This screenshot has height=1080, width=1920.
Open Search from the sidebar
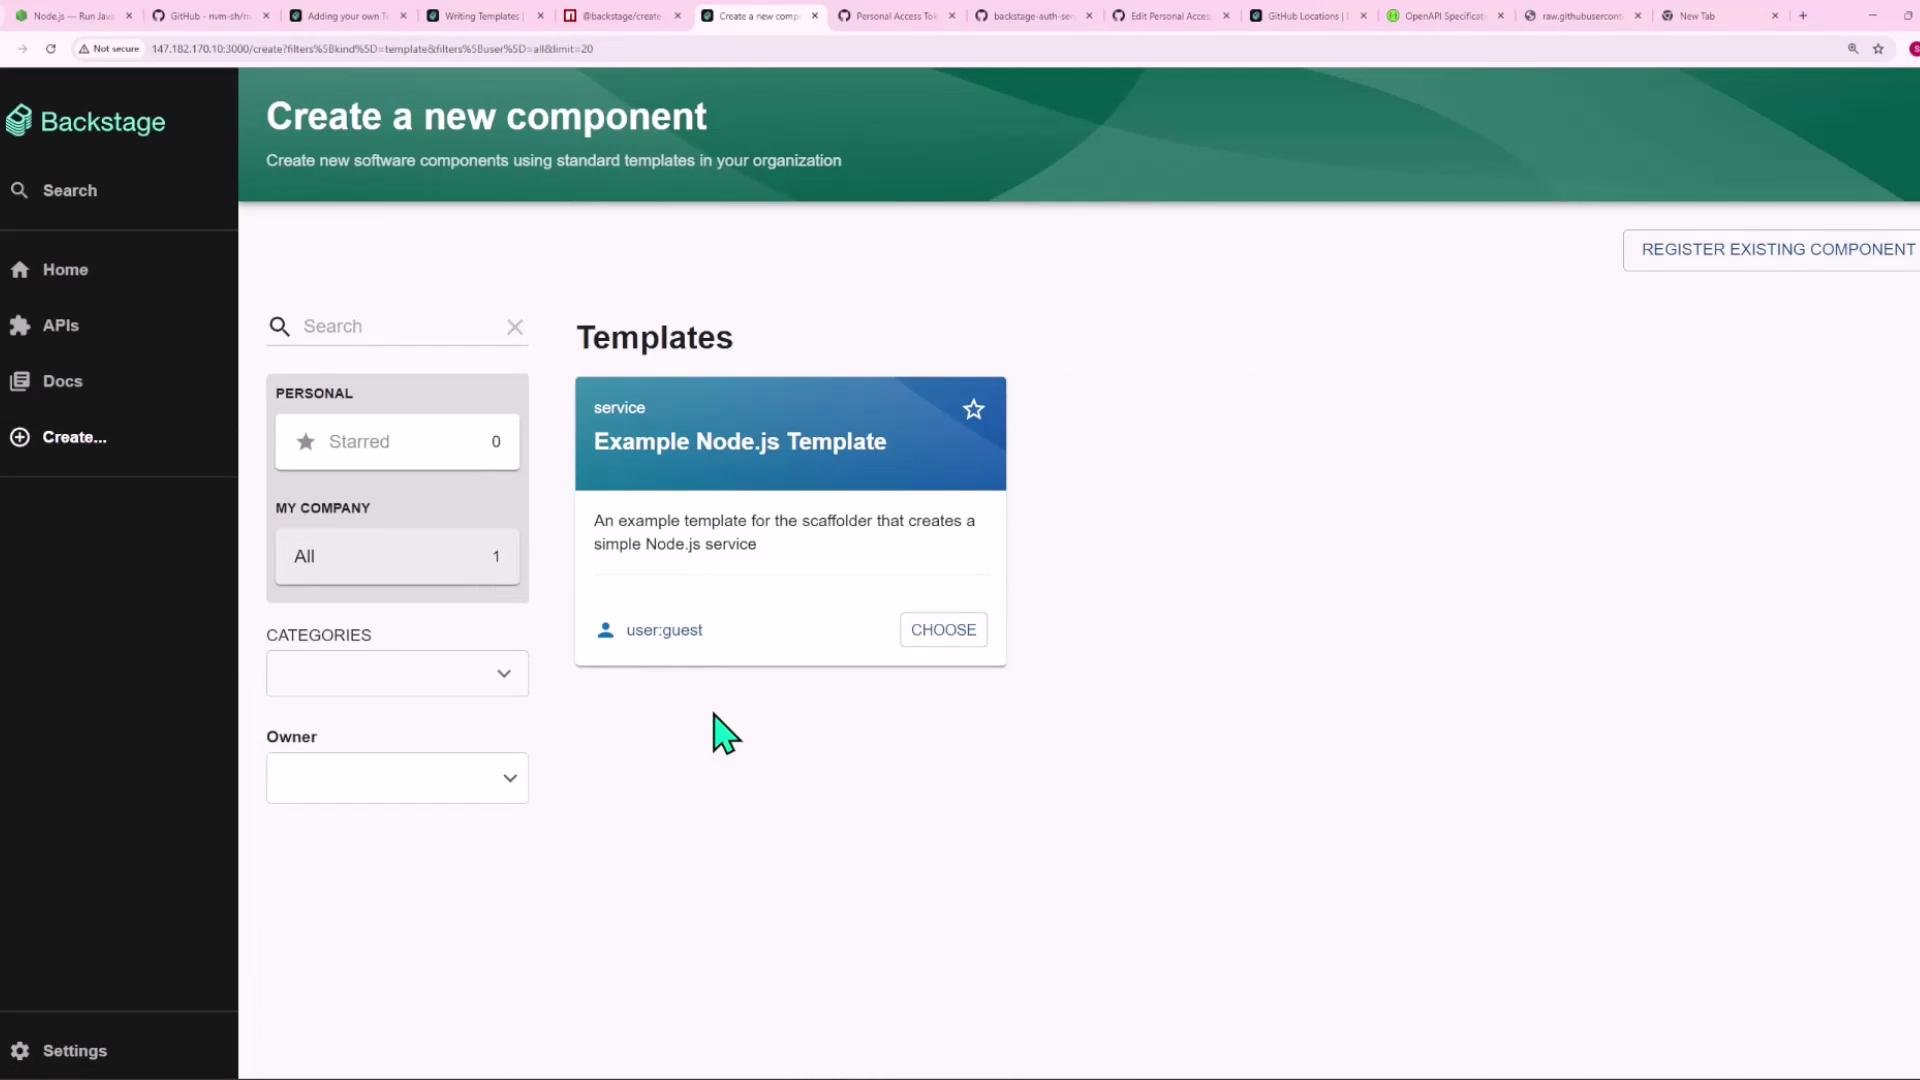tap(69, 190)
